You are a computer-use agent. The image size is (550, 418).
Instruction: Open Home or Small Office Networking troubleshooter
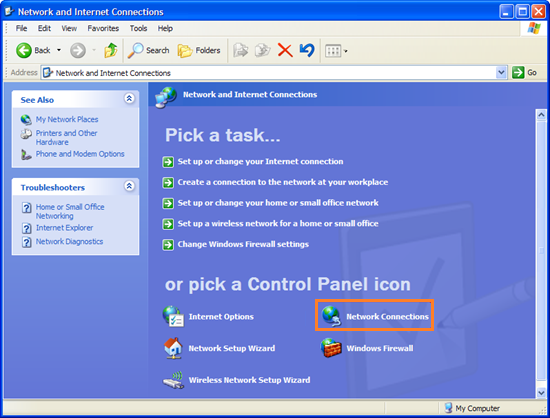click(70, 211)
